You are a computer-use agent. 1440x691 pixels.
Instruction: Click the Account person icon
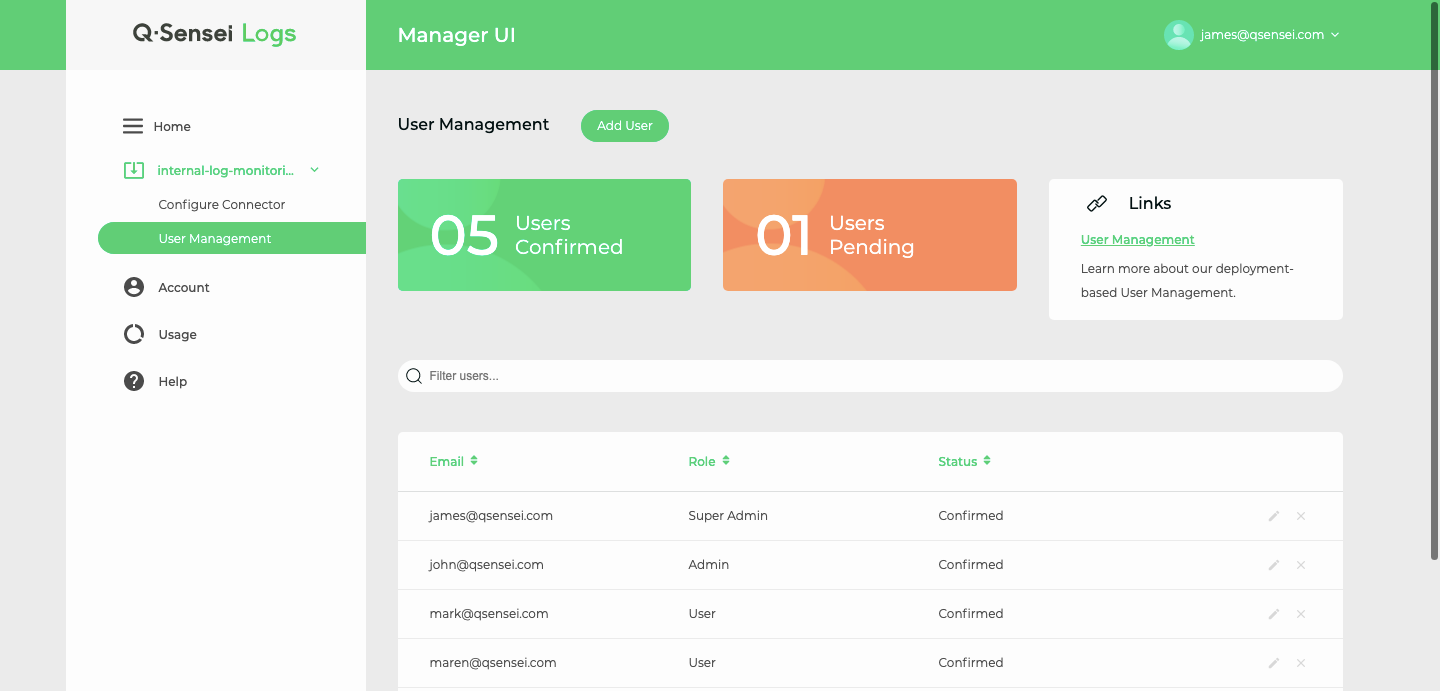point(134,287)
